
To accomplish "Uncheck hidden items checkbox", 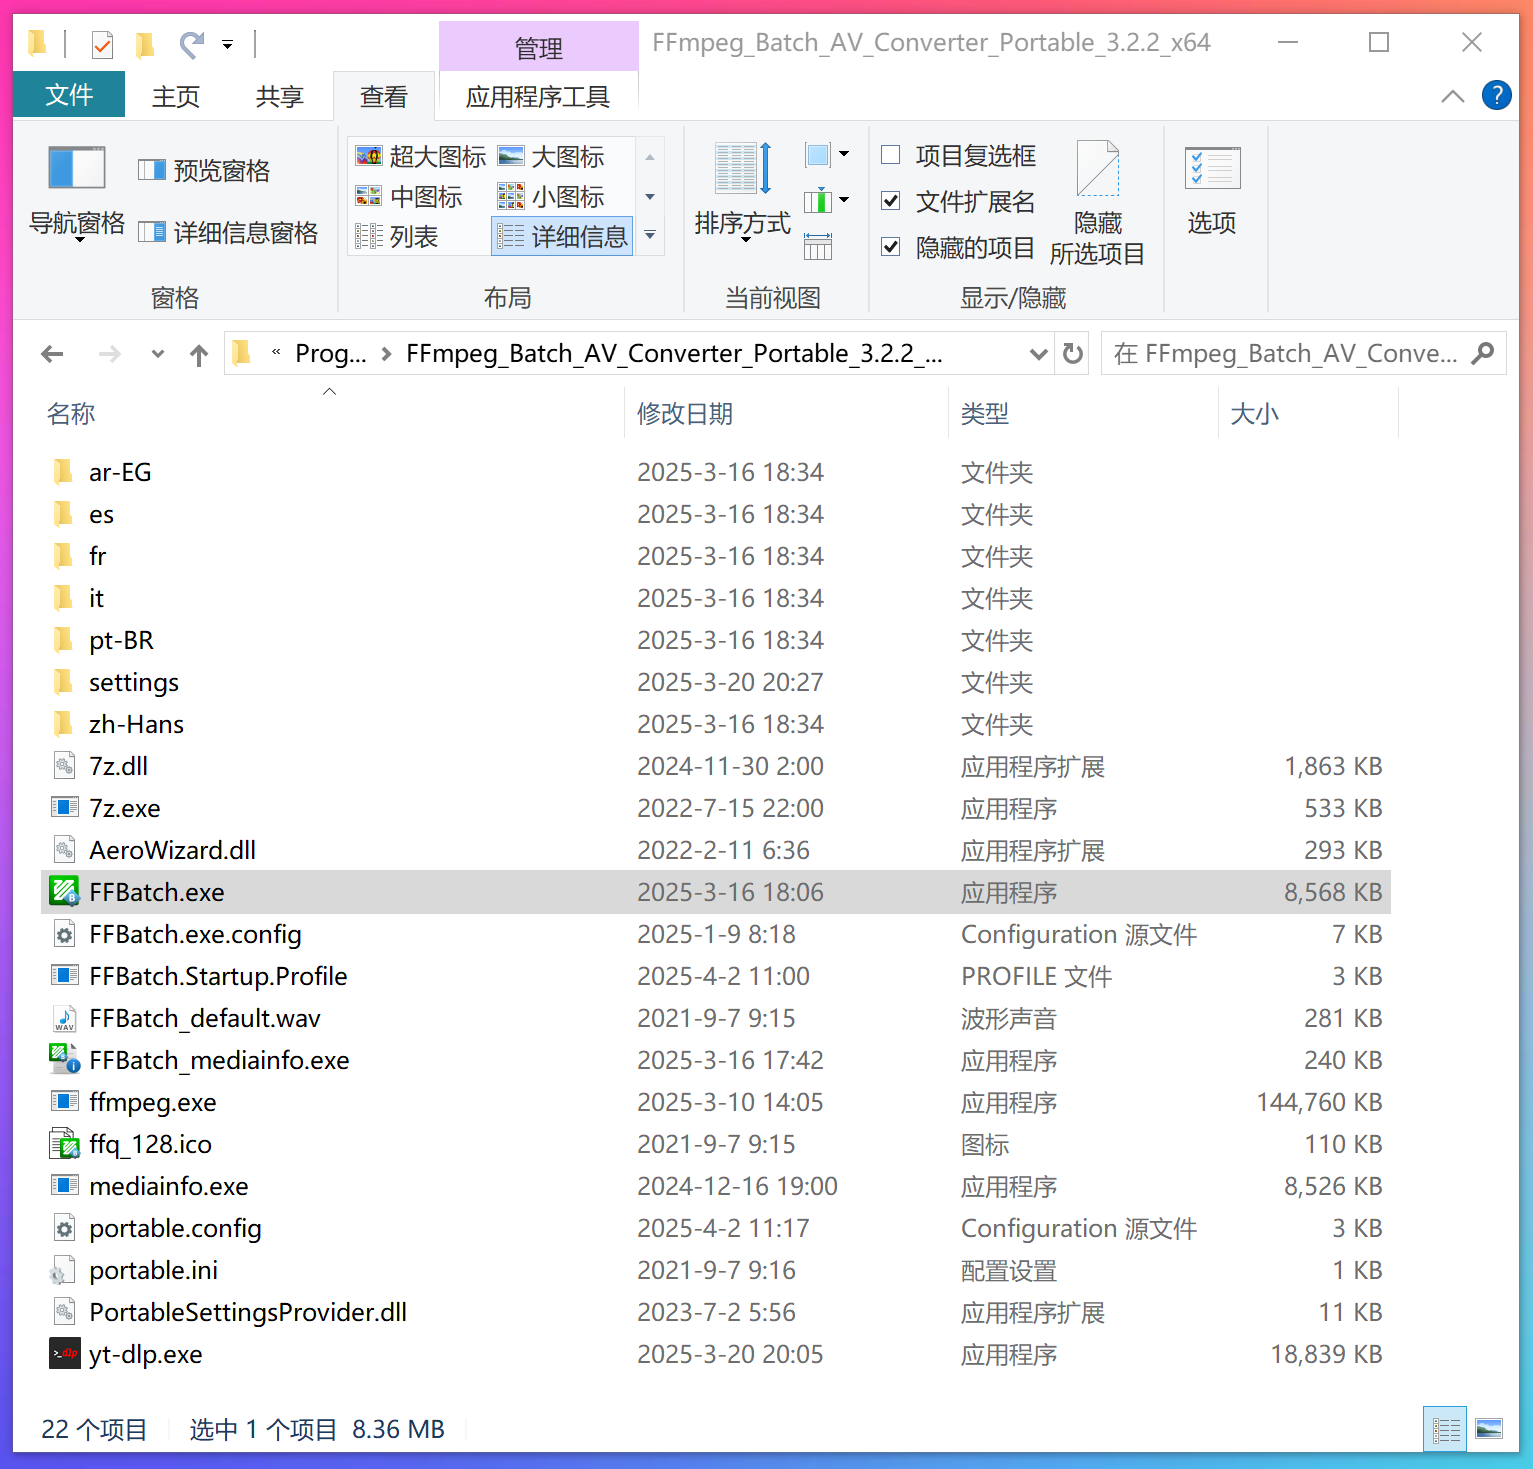I will click(891, 247).
